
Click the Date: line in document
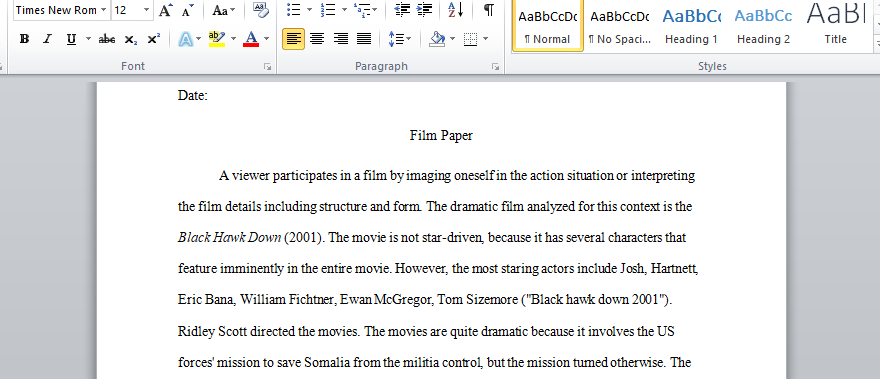(x=193, y=96)
